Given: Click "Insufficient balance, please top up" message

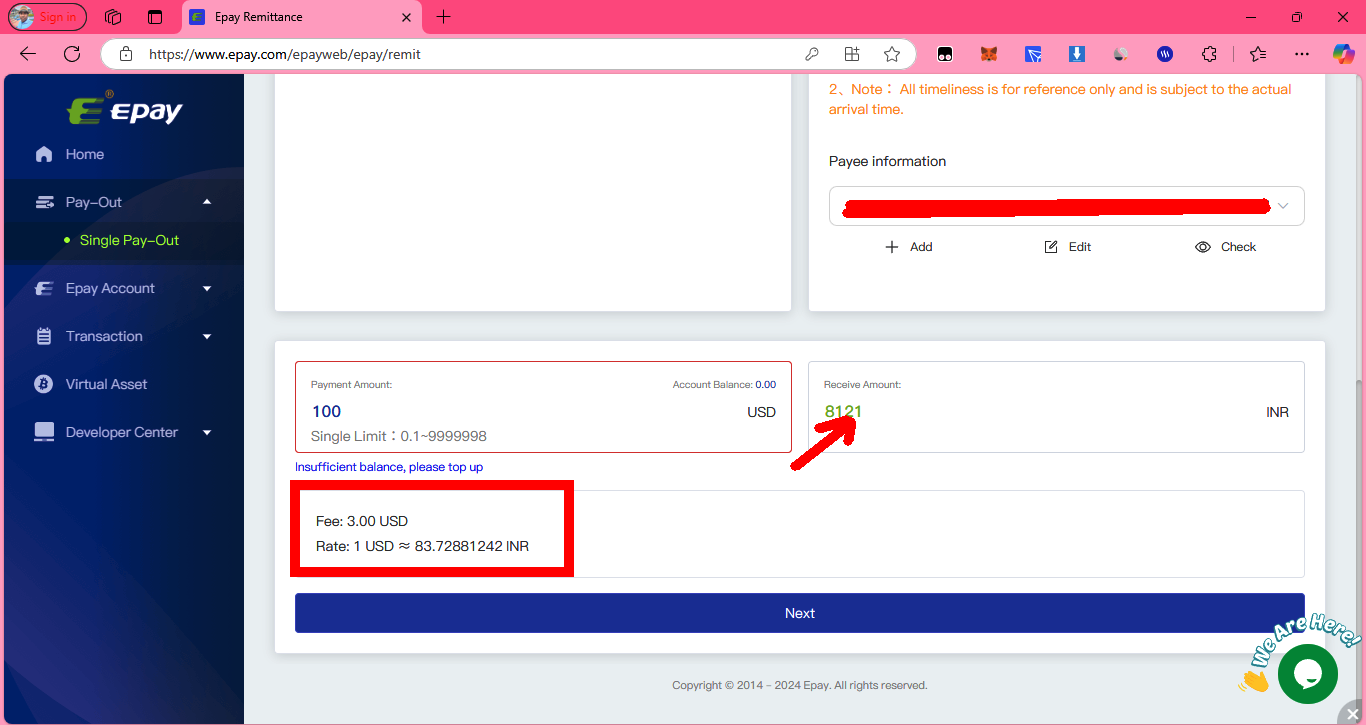Looking at the screenshot, I should 389,467.
